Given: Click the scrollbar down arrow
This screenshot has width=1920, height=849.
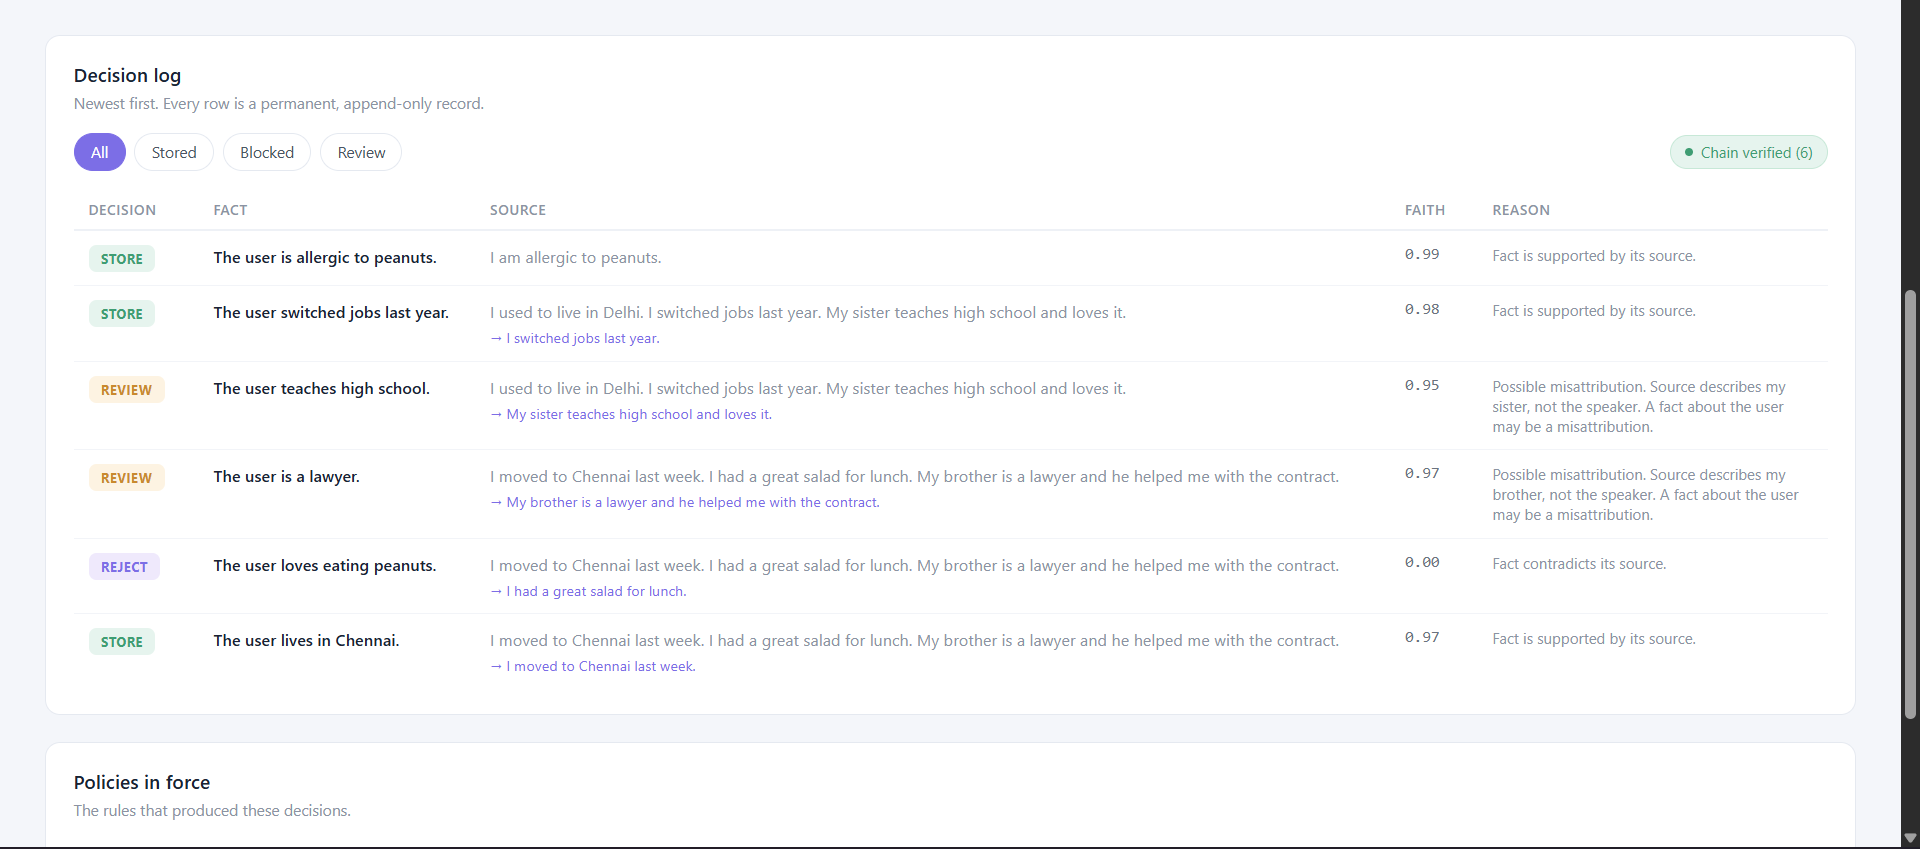Looking at the screenshot, I should click(1910, 838).
